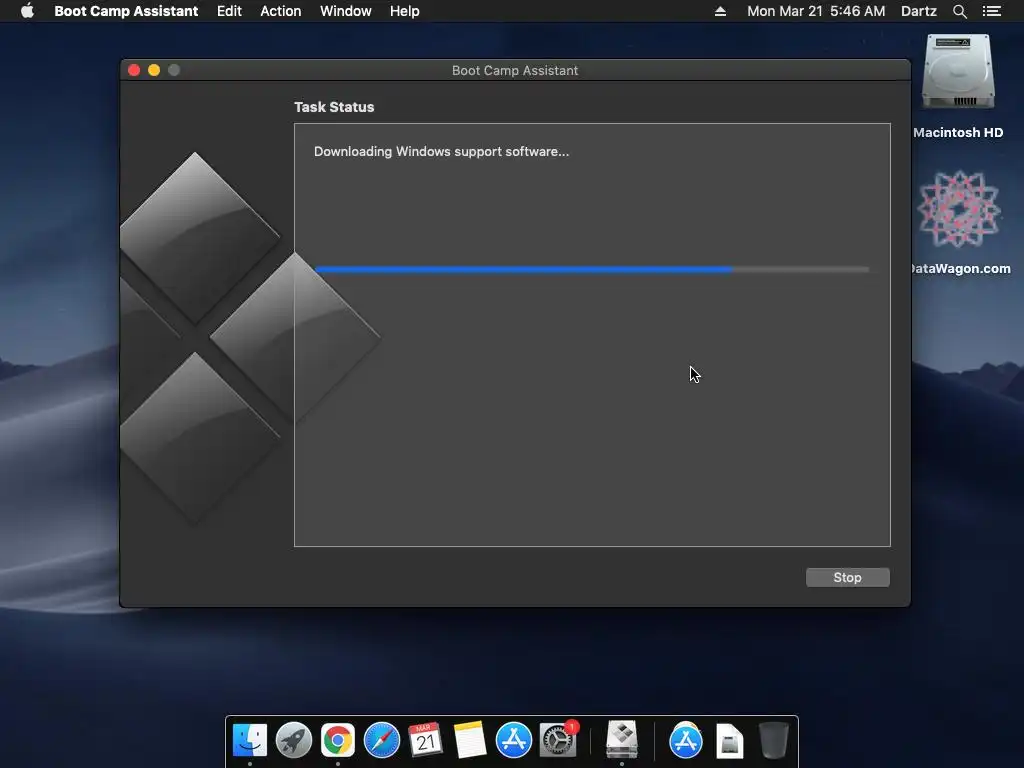Open Calendar in the dock

pos(426,740)
